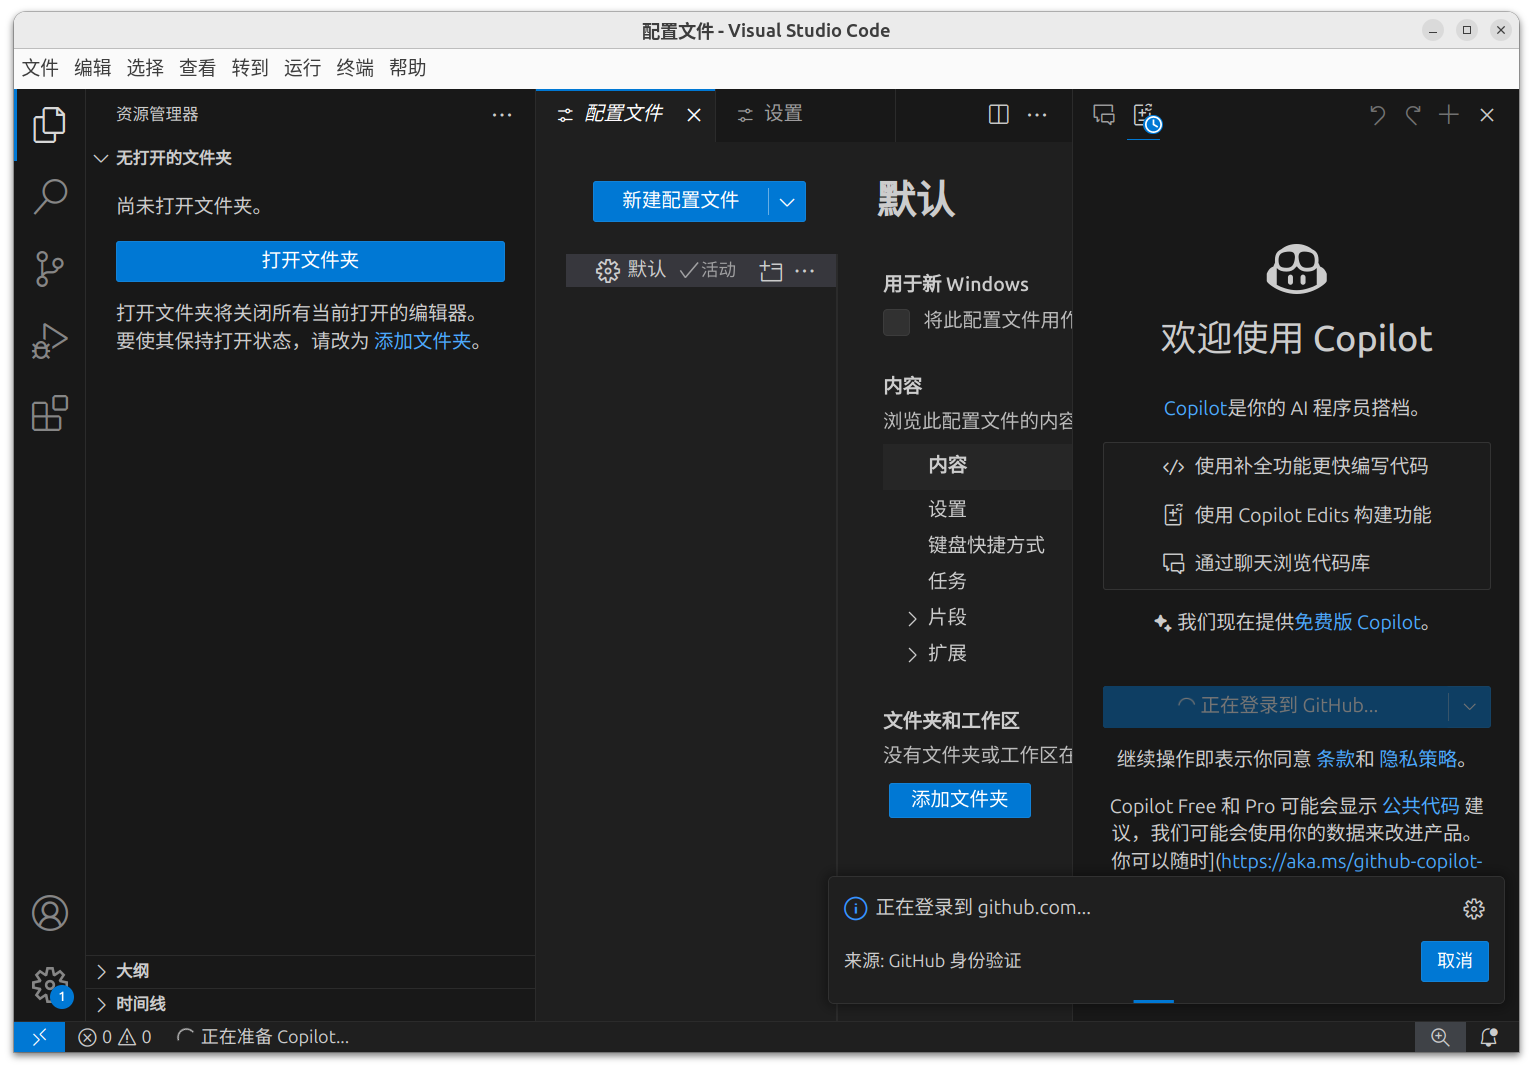Image resolution: width=1533 pixels, height=1069 pixels.
Task: Open the 运行 menu
Action: (302, 68)
